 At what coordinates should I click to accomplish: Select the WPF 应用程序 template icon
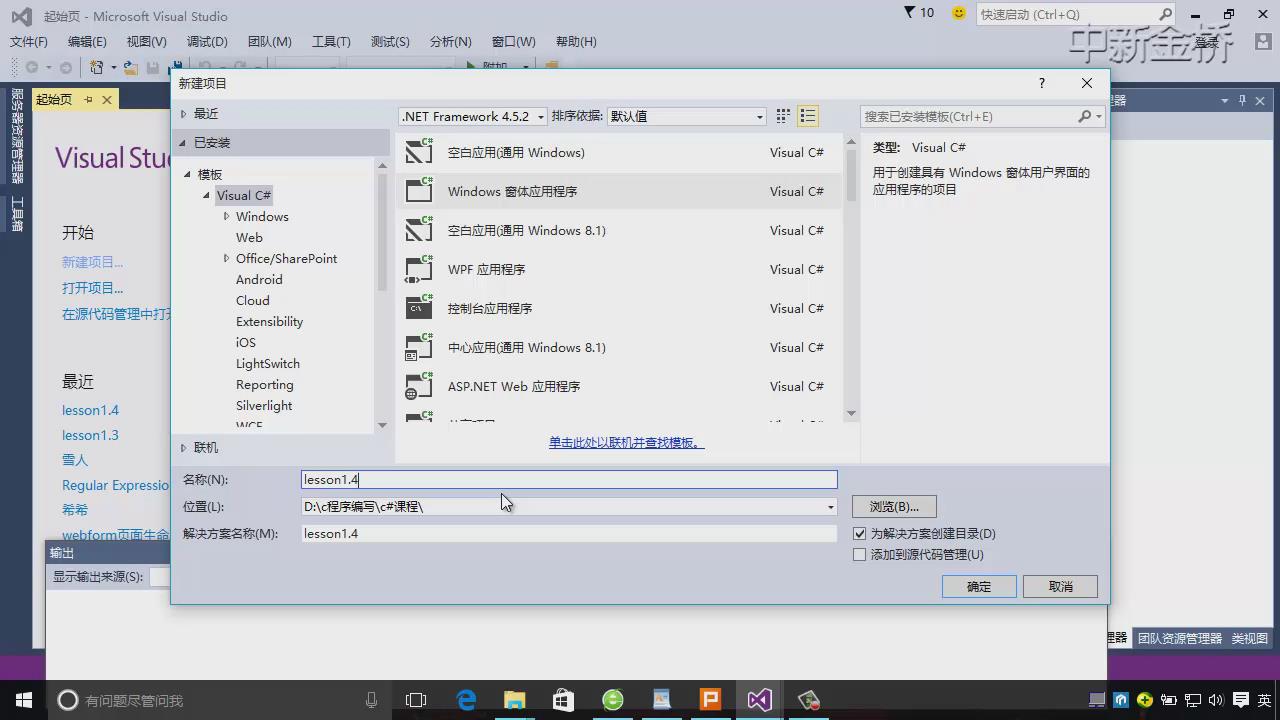click(x=419, y=268)
